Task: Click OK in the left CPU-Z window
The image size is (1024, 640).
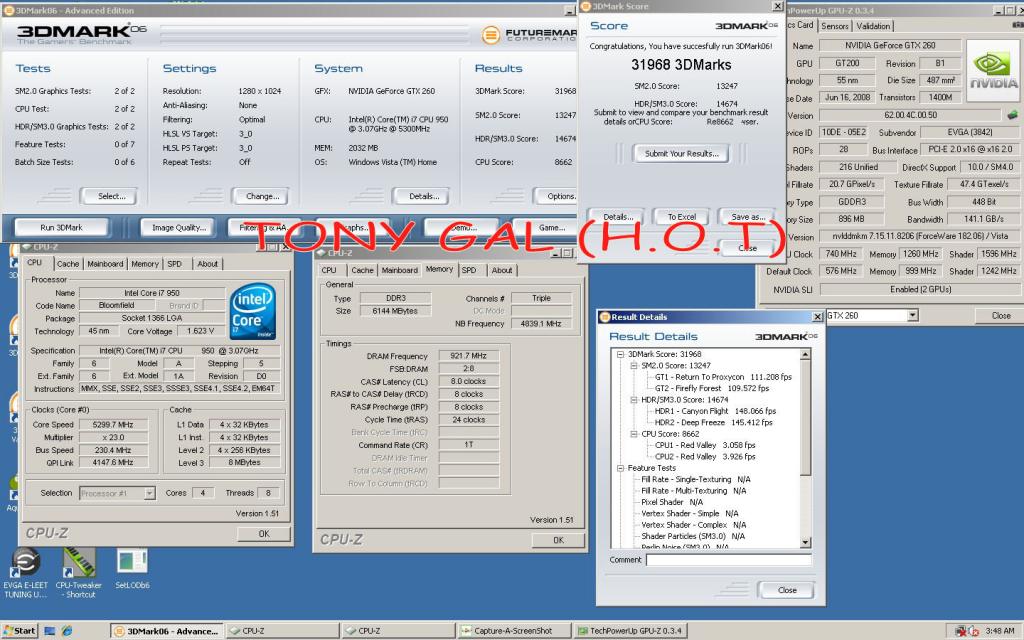Action: (x=264, y=534)
